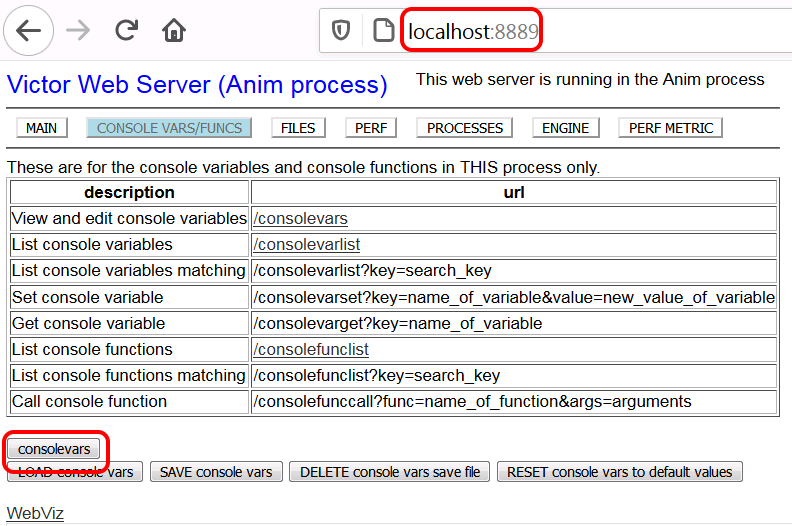The image size is (792, 526).
Task: Open the ENGINE tab
Action: click(x=565, y=128)
